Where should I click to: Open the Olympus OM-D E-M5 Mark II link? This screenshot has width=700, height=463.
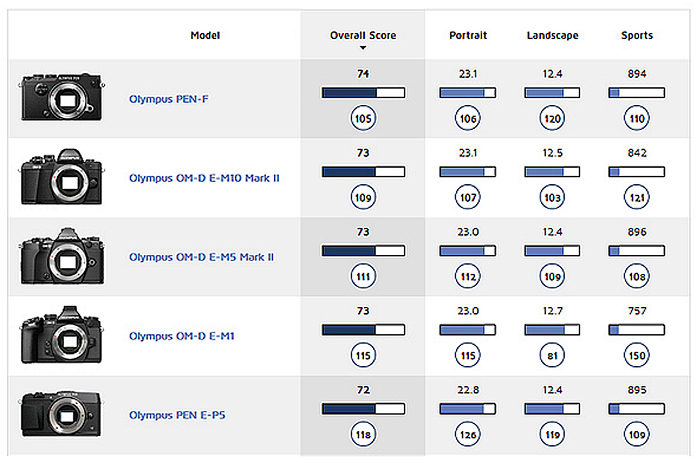point(201,257)
